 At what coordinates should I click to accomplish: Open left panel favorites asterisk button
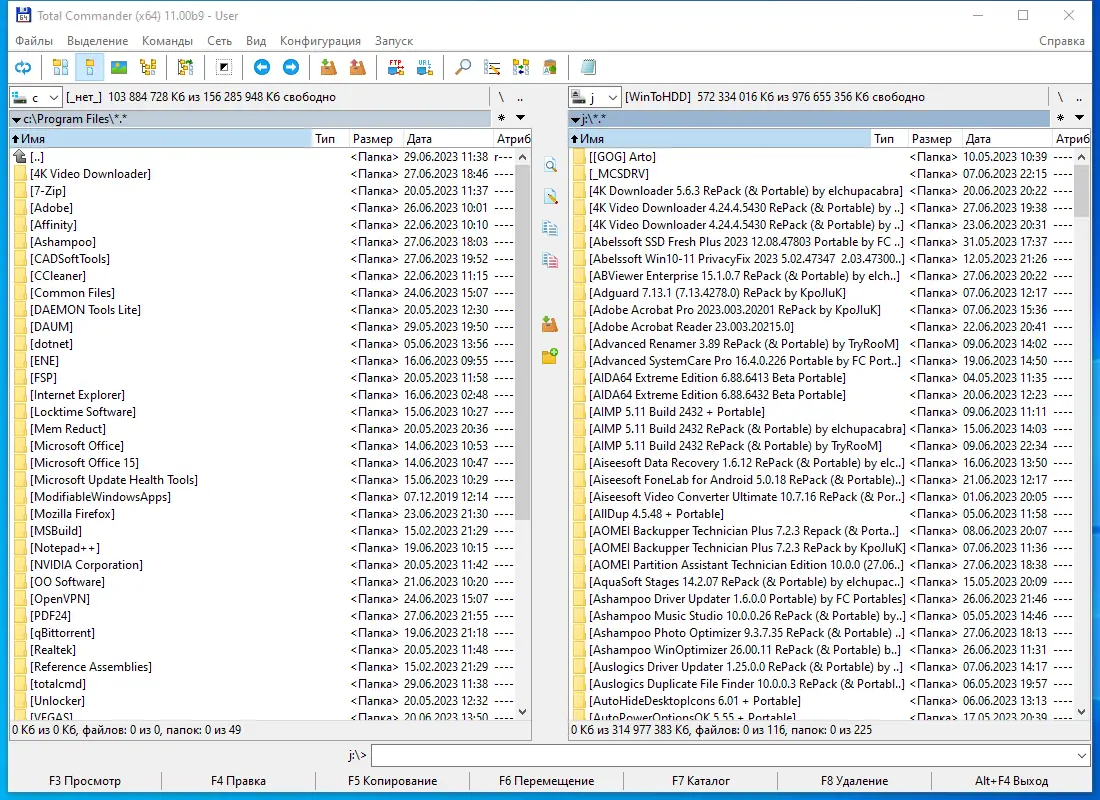coord(502,118)
